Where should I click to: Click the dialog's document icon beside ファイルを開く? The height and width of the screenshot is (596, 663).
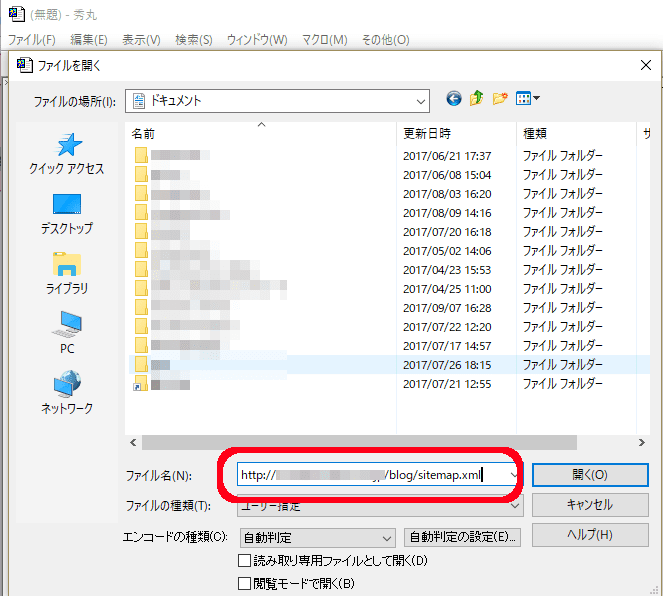pyautogui.click(x=25, y=65)
